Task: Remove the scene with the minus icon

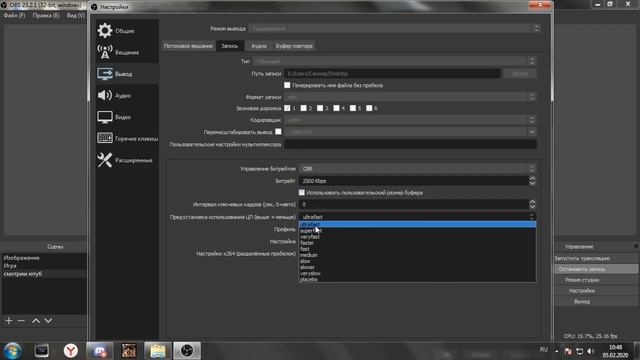Action: (x=21, y=321)
